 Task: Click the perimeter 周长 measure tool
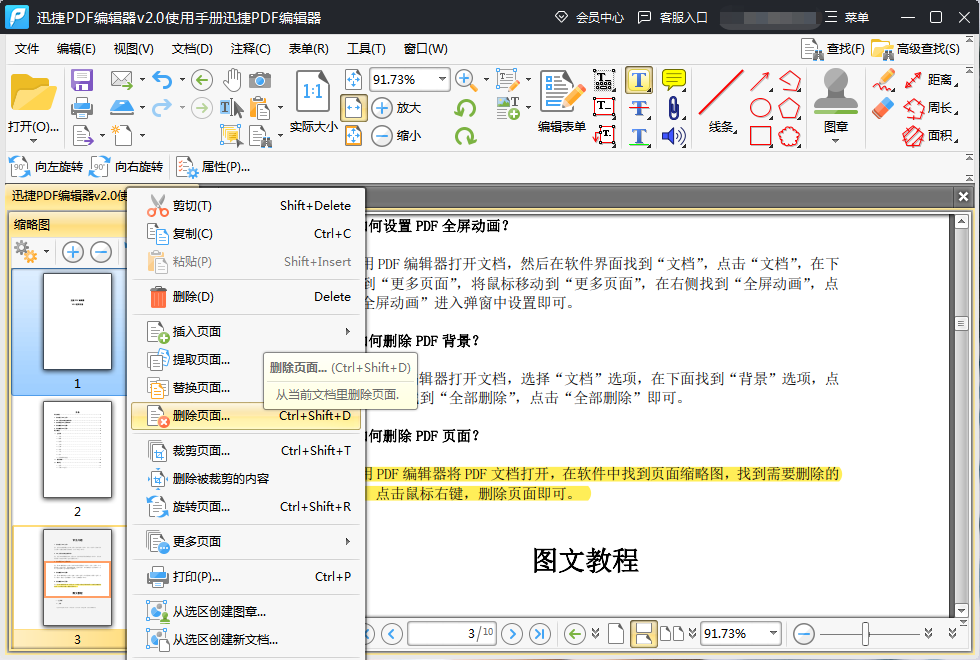click(930, 108)
